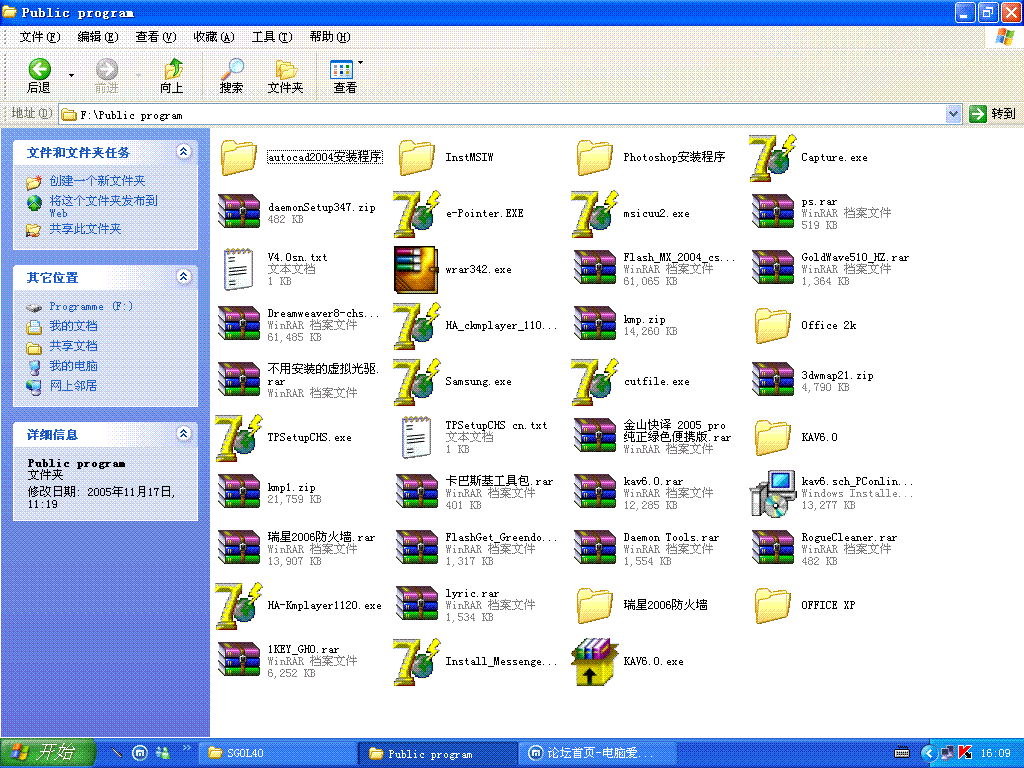
Task: Select the ps.rar archive icon
Action: [x=773, y=213]
